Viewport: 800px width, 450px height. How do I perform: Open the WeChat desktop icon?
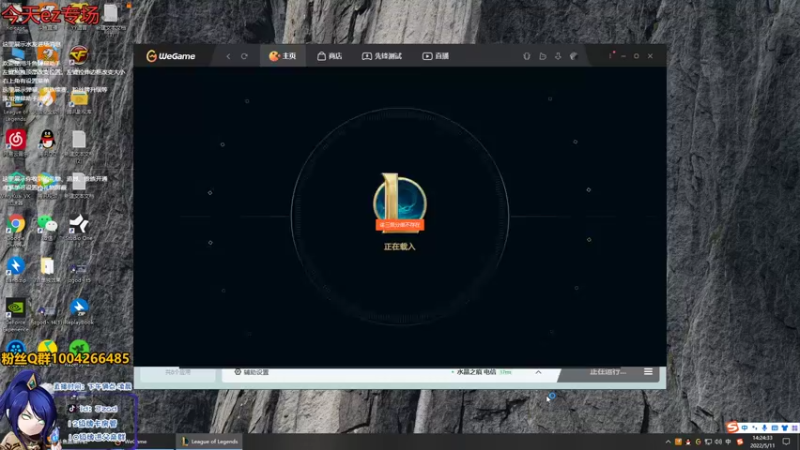tap(47, 224)
